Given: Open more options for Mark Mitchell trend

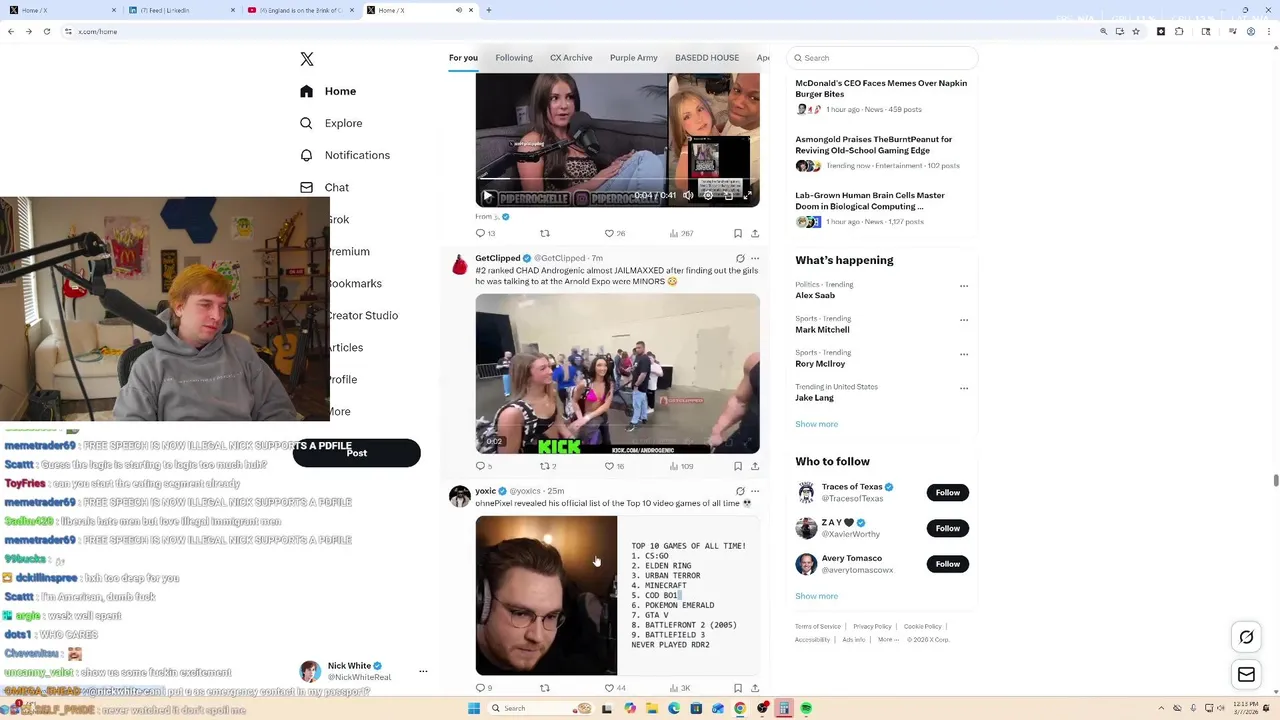Looking at the screenshot, I should click(x=964, y=320).
